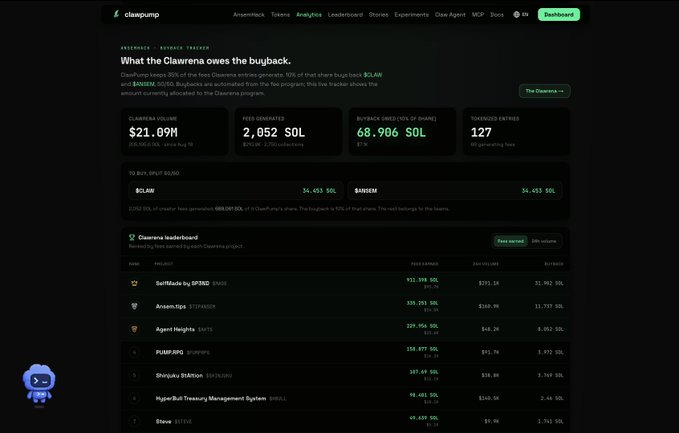Click the 24h Volume column header
679x433 pixels.
[x=485, y=264]
